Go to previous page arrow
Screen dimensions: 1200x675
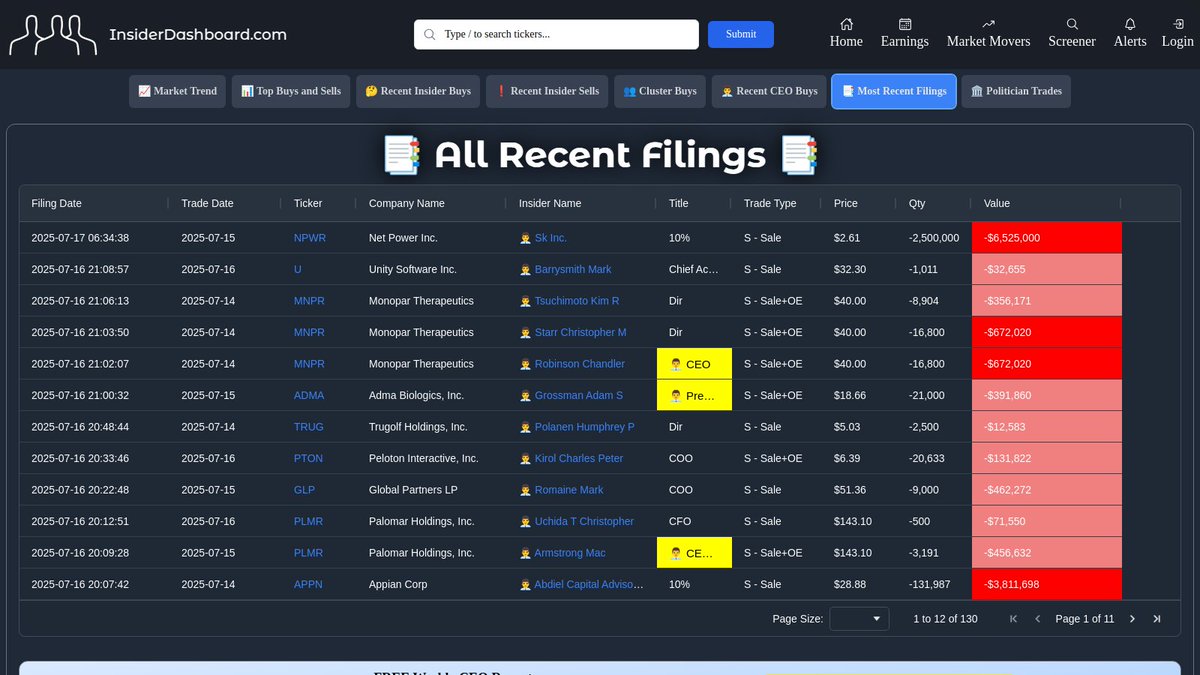click(1037, 619)
